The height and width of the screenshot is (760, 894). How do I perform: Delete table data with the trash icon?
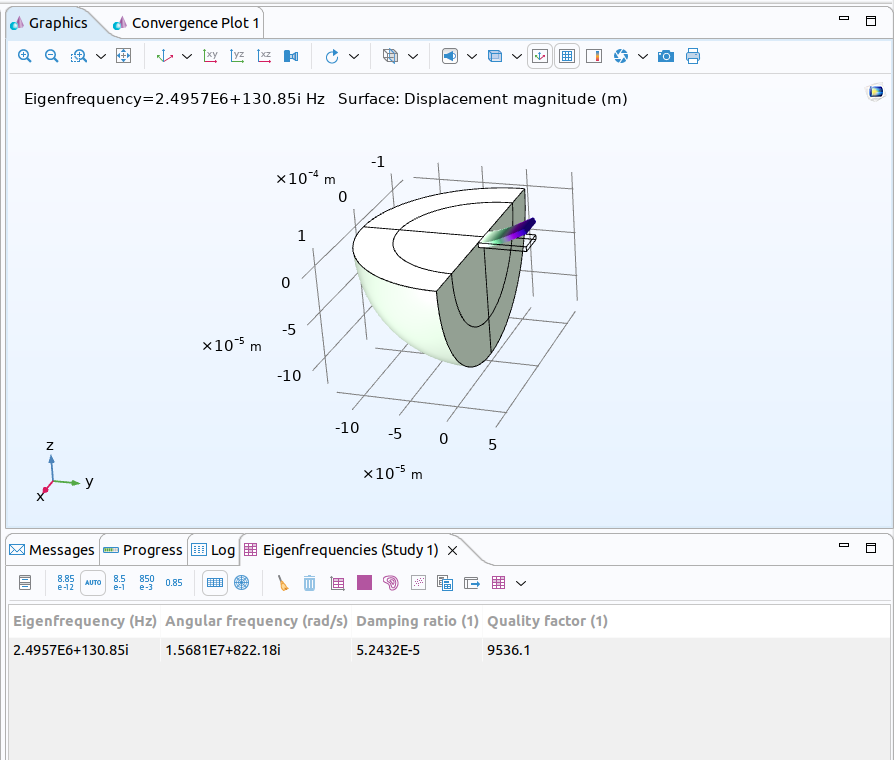[310, 582]
